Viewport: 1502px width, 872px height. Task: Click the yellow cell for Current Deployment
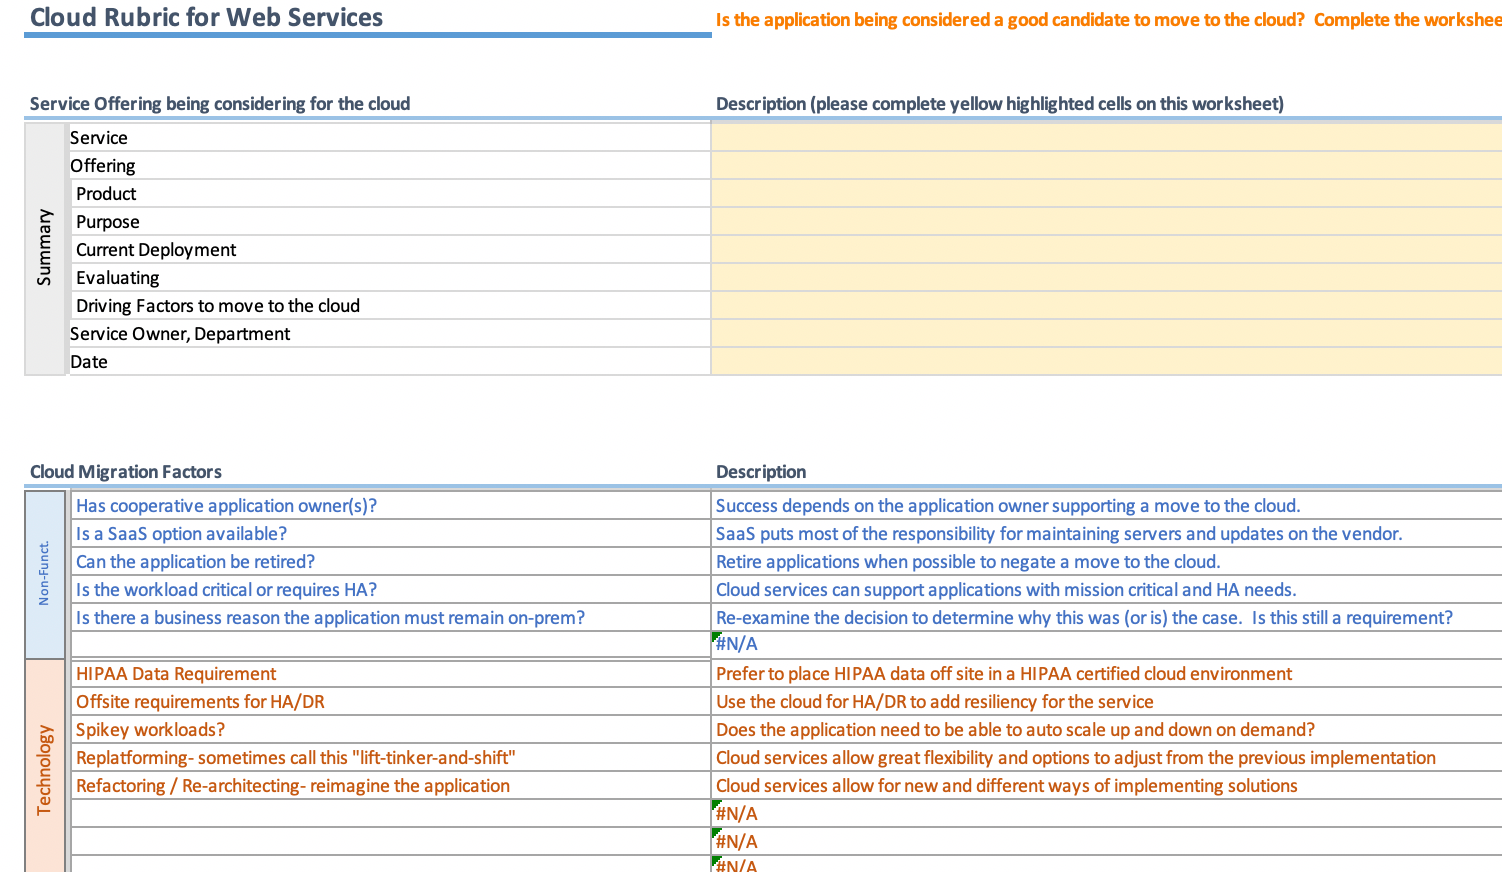coord(1105,250)
